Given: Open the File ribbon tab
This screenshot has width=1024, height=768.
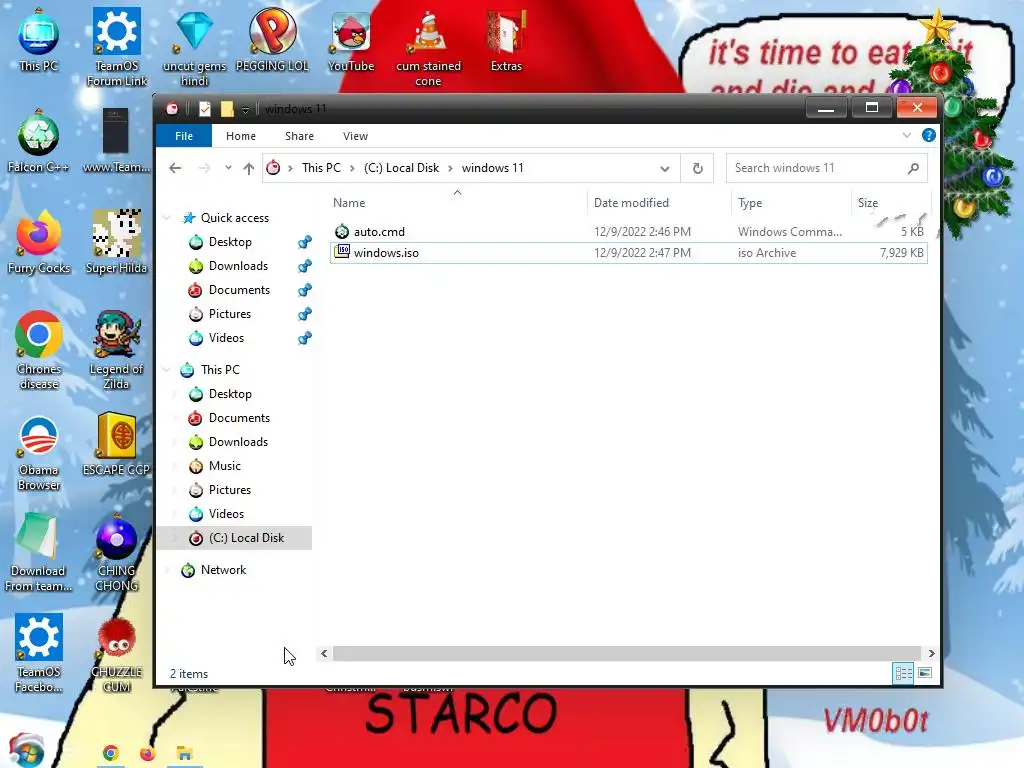Looking at the screenshot, I should [184, 136].
